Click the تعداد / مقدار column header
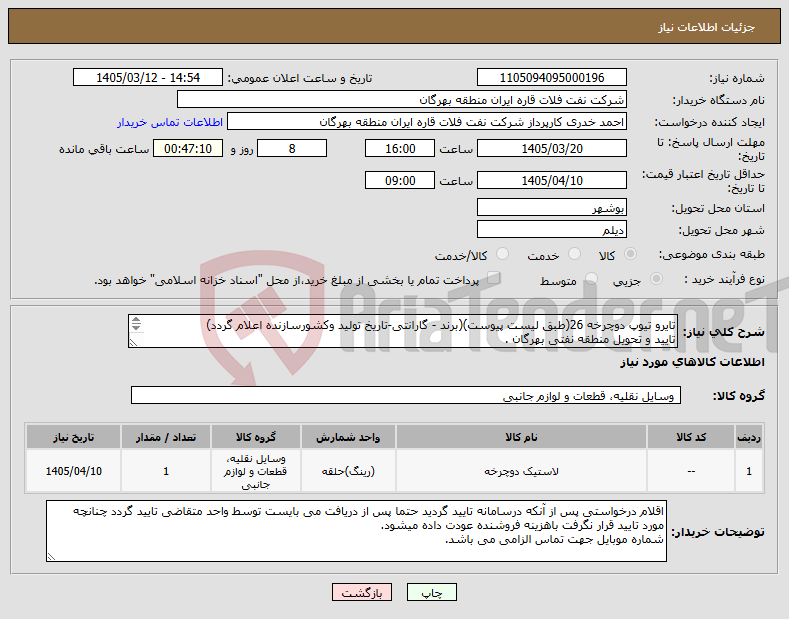 (x=166, y=437)
